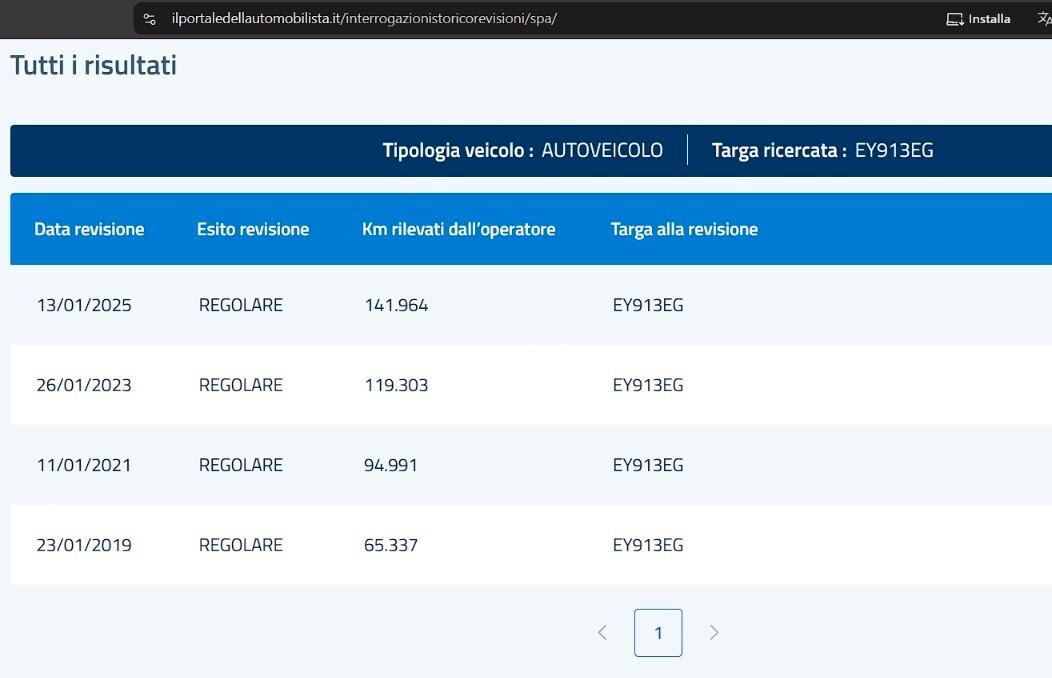Image resolution: width=1052 pixels, height=678 pixels.
Task: Click the date 26/01/2023
Action: click(x=84, y=385)
